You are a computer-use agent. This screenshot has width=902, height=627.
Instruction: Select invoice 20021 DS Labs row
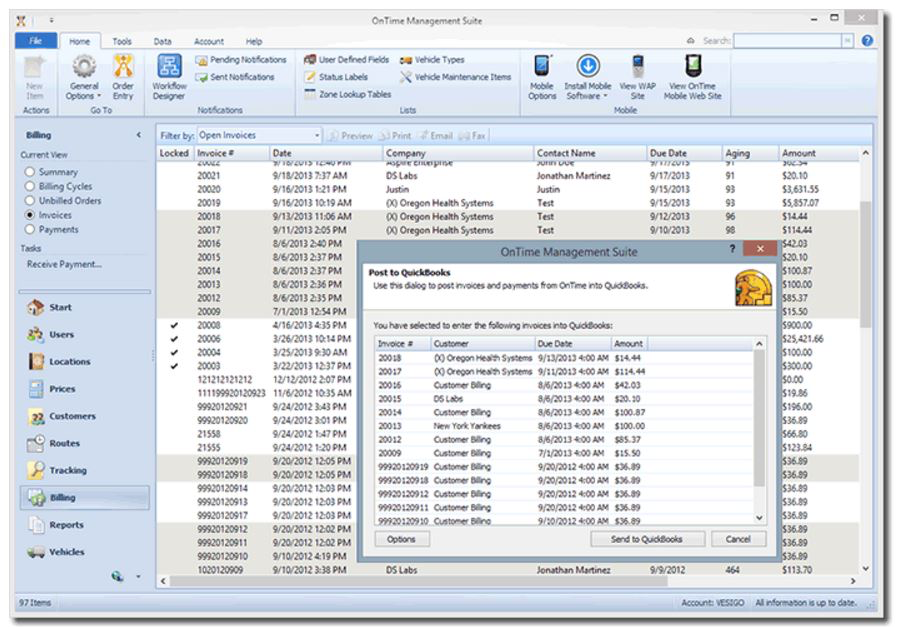pyautogui.click(x=508, y=176)
